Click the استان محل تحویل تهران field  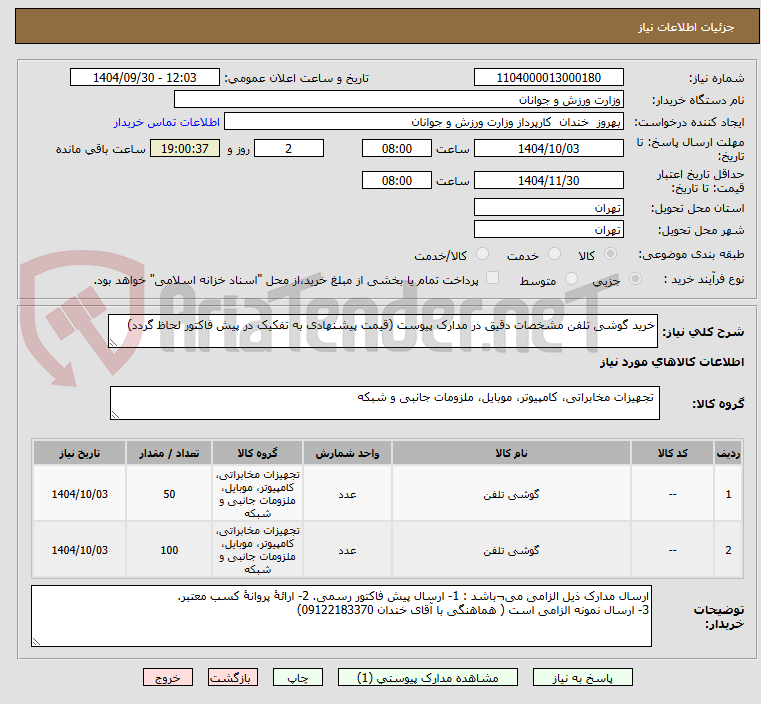pyautogui.click(x=548, y=208)
